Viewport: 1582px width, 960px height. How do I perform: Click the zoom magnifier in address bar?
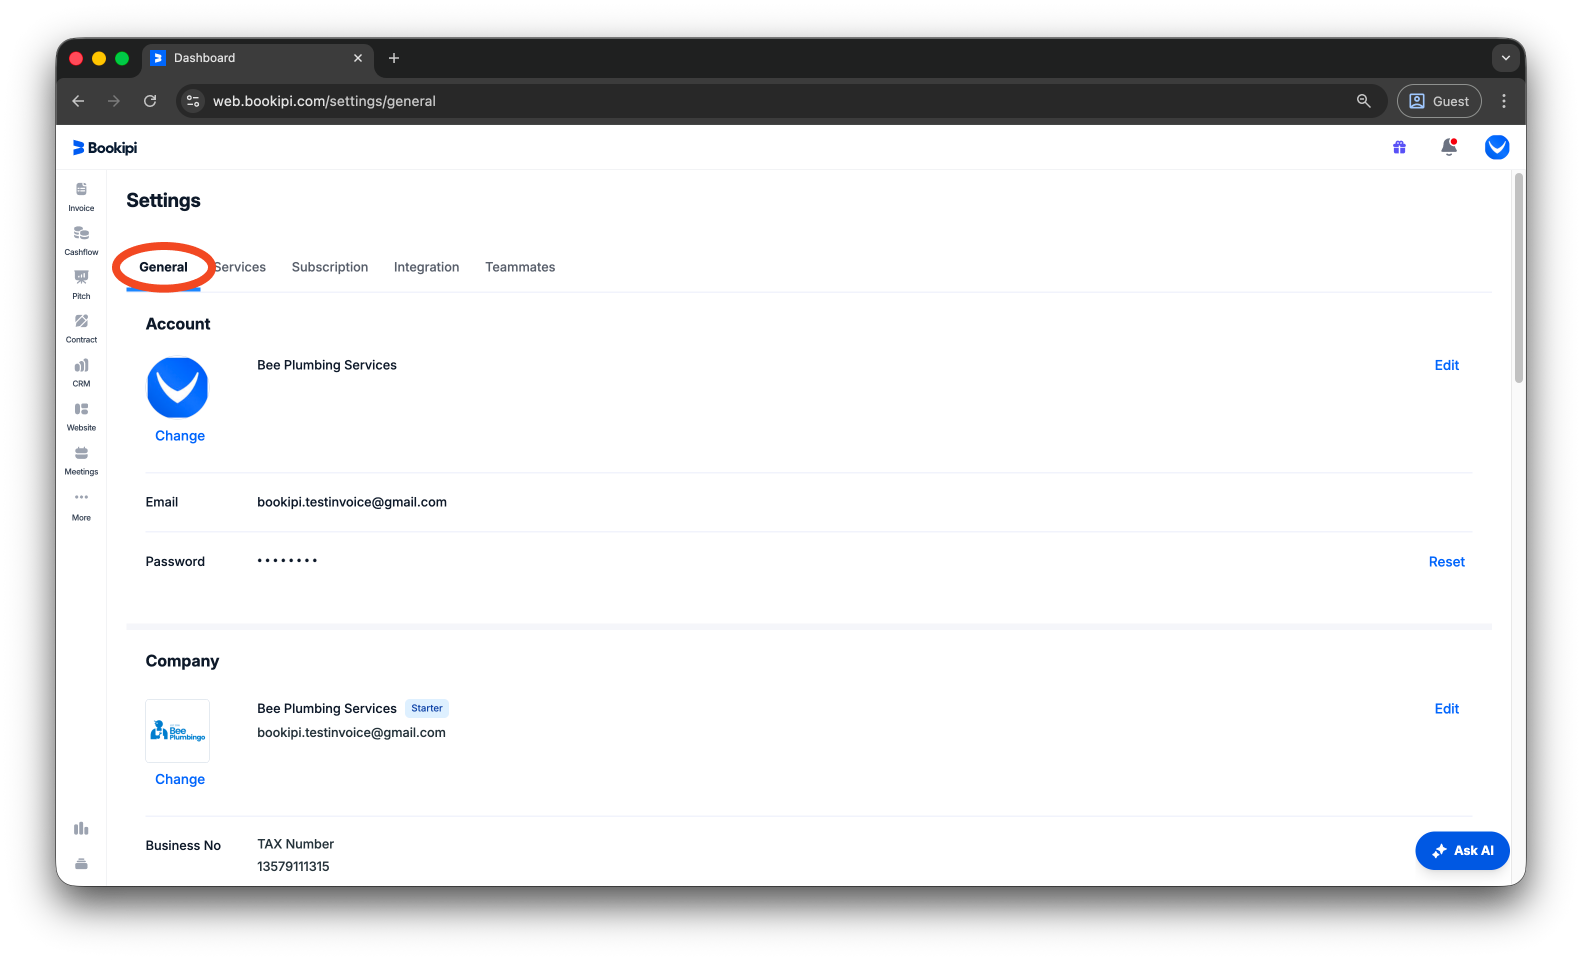(1363, 101)
